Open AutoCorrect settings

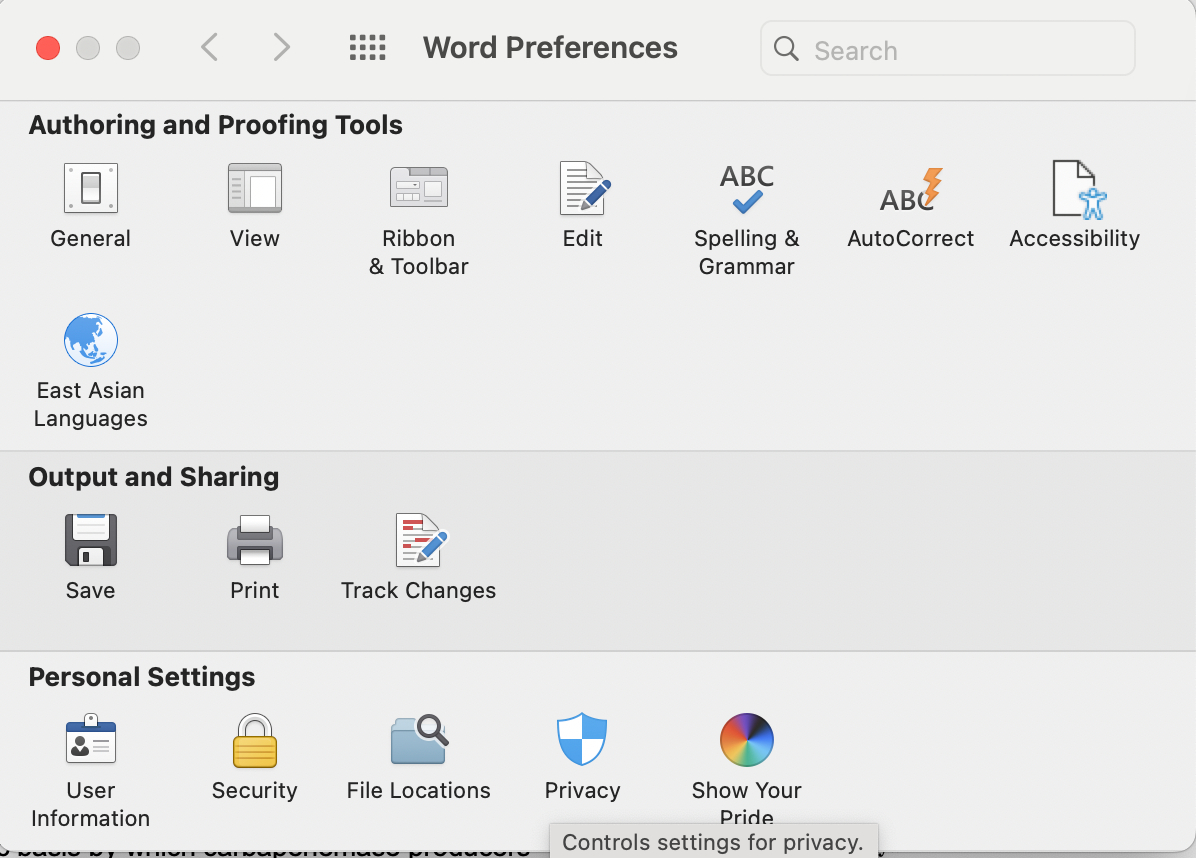pos(910,189)
